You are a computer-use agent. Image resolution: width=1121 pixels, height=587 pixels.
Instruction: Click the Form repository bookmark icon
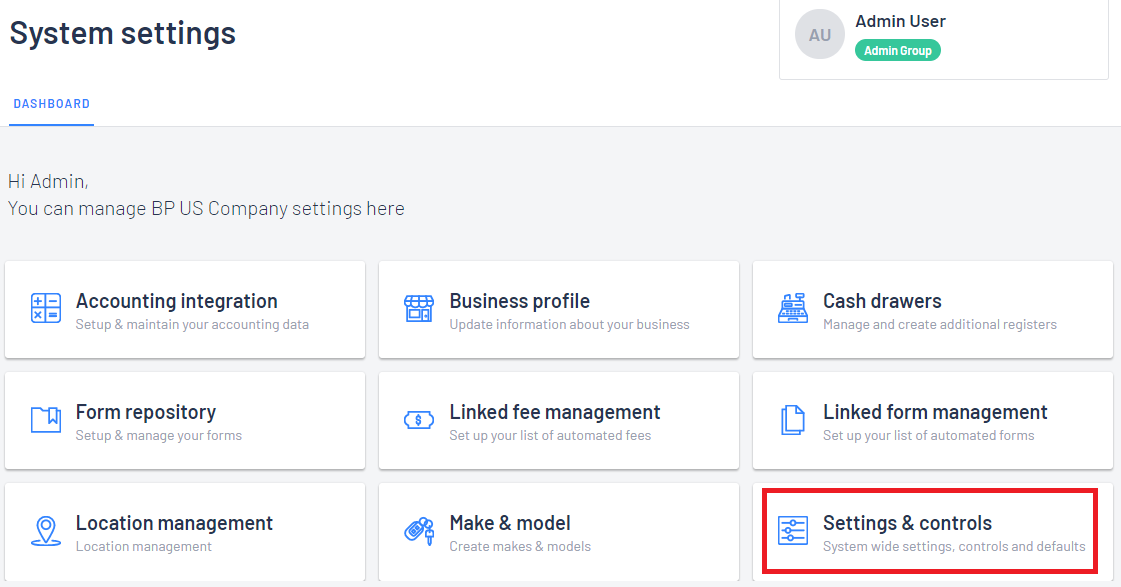[46, 420]
